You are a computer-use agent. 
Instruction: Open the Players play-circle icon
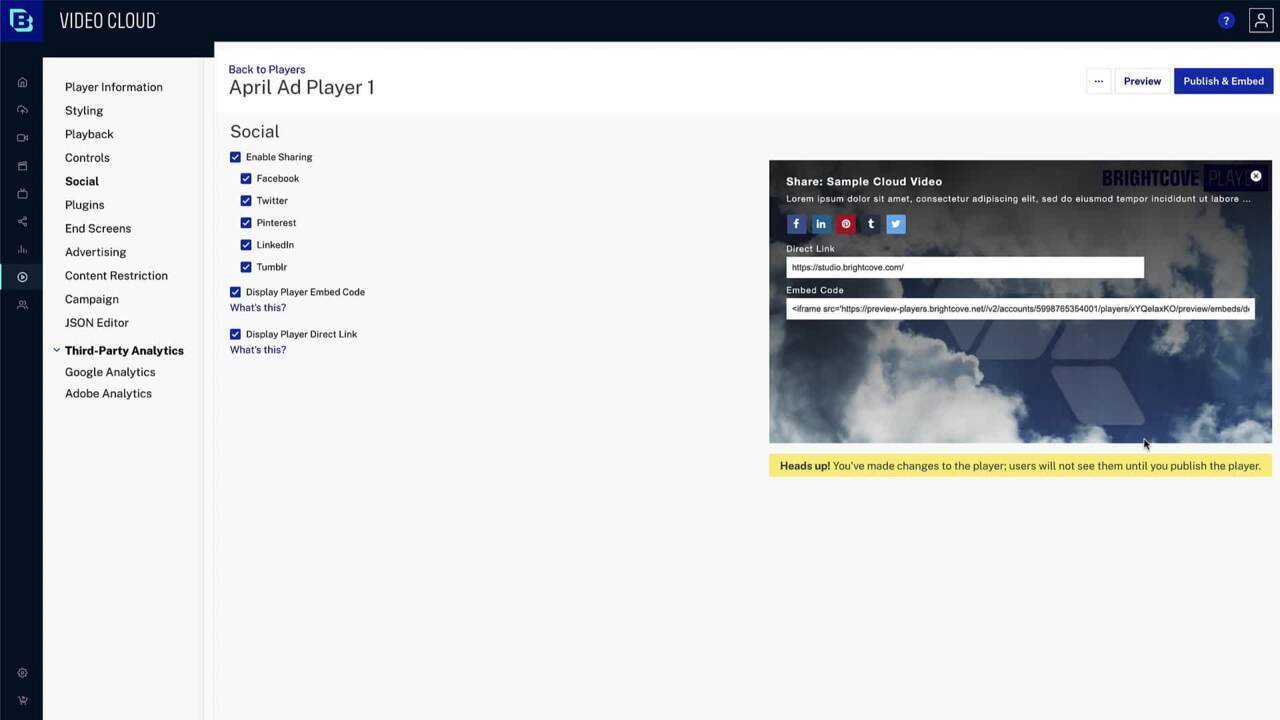click(22, 277)
